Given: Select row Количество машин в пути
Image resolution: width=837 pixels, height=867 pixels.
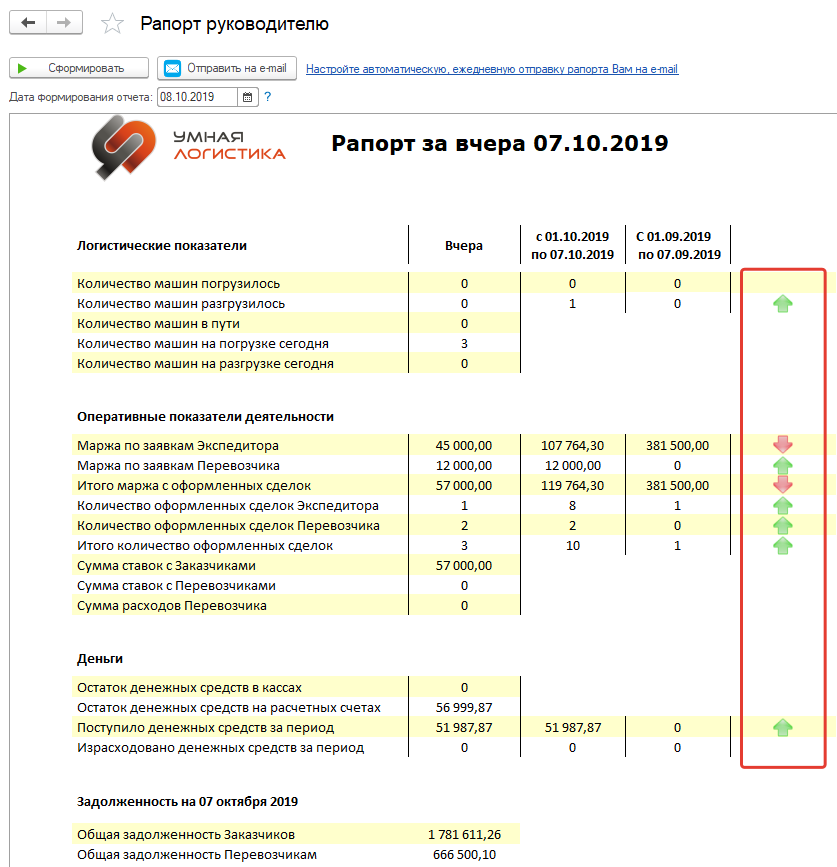Looking at the screenshot, I should coord(158,323).
